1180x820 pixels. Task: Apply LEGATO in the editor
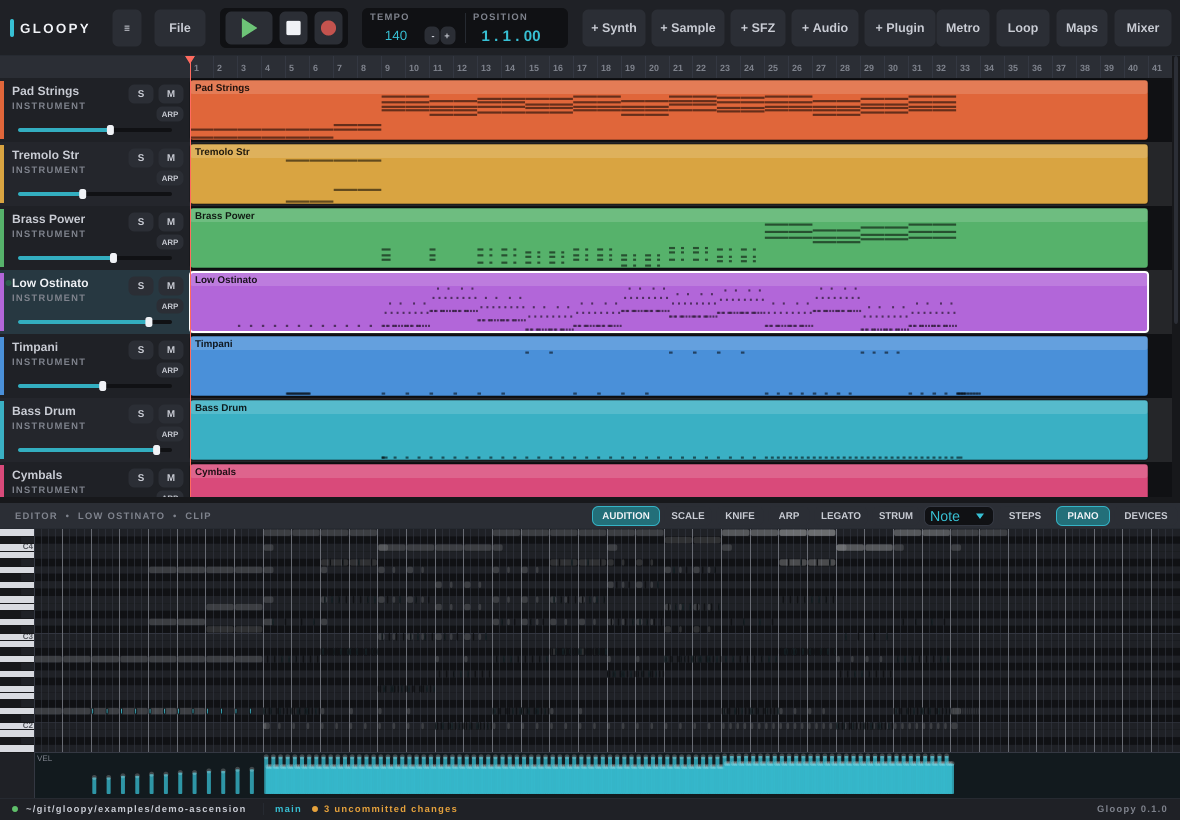pyautogui.click(x=841, y=515)
